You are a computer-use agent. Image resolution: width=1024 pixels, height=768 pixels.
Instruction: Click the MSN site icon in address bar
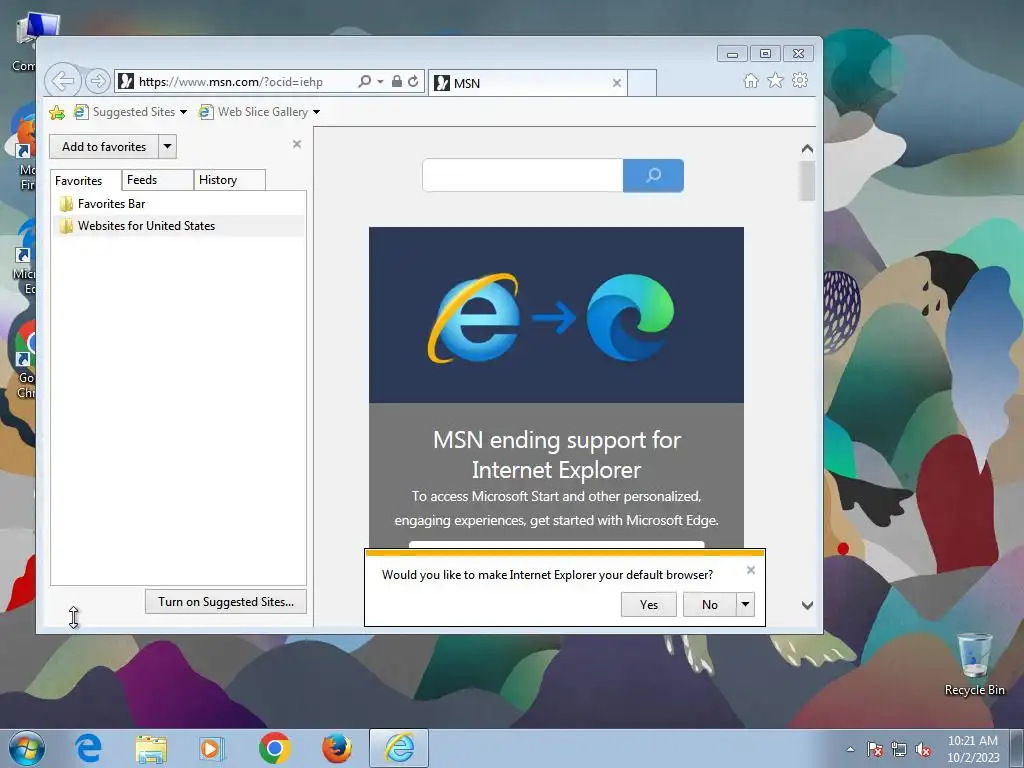coord(126,82)
